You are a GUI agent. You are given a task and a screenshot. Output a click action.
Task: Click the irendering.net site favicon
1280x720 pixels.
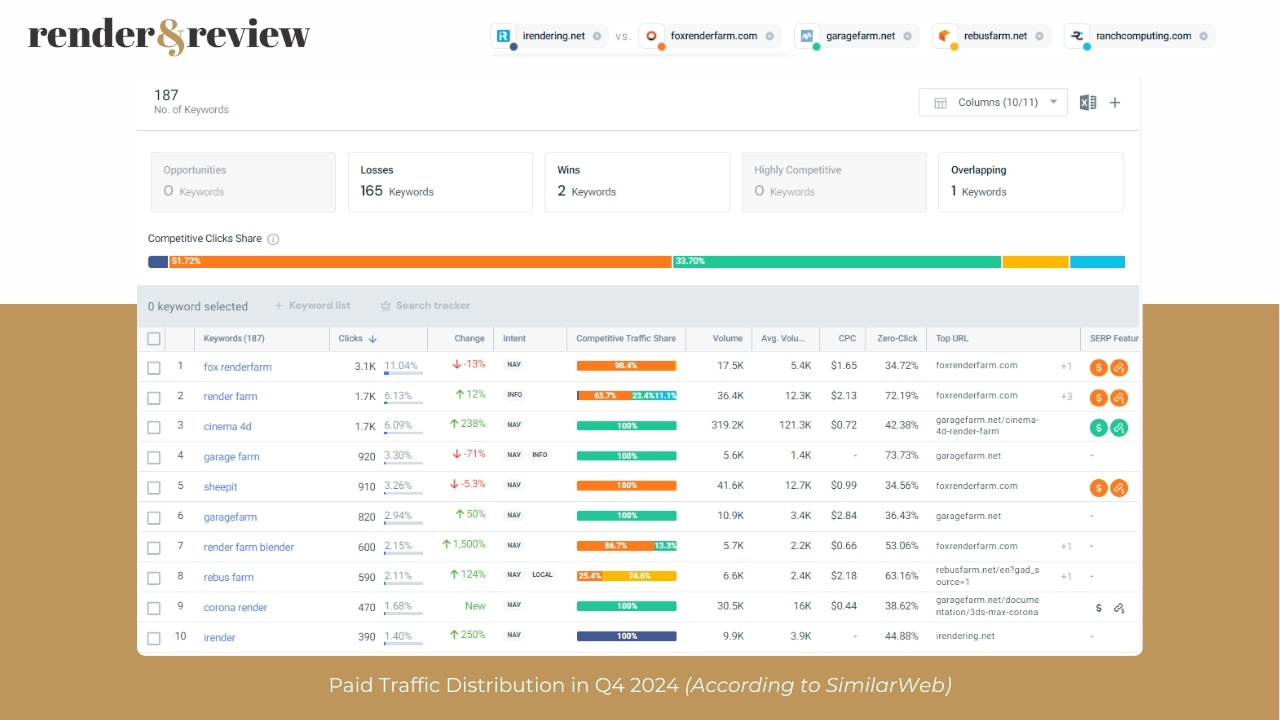pyautogui.click(x=504, y=36)
